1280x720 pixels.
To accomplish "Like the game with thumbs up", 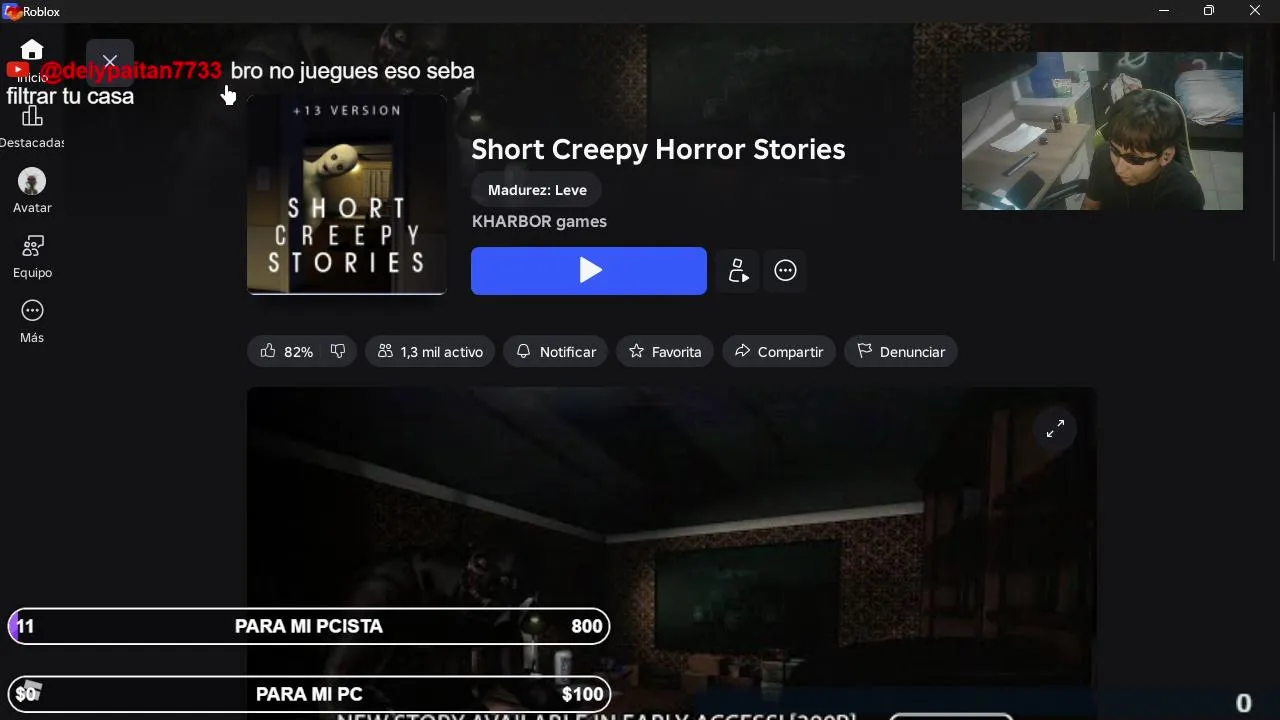I will click(268, 351).
